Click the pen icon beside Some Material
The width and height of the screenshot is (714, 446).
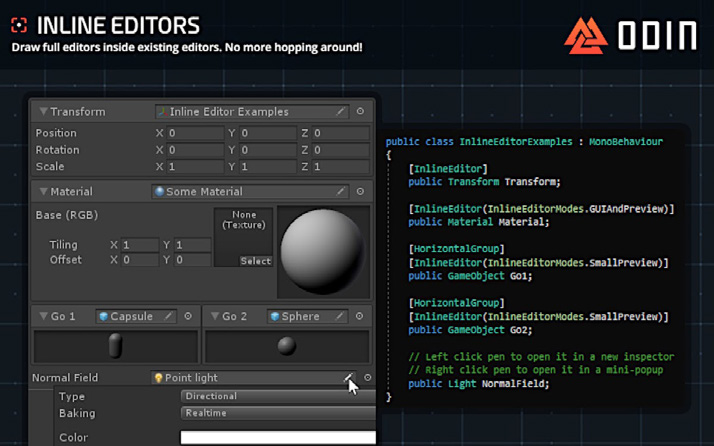[x=340, y=191]
